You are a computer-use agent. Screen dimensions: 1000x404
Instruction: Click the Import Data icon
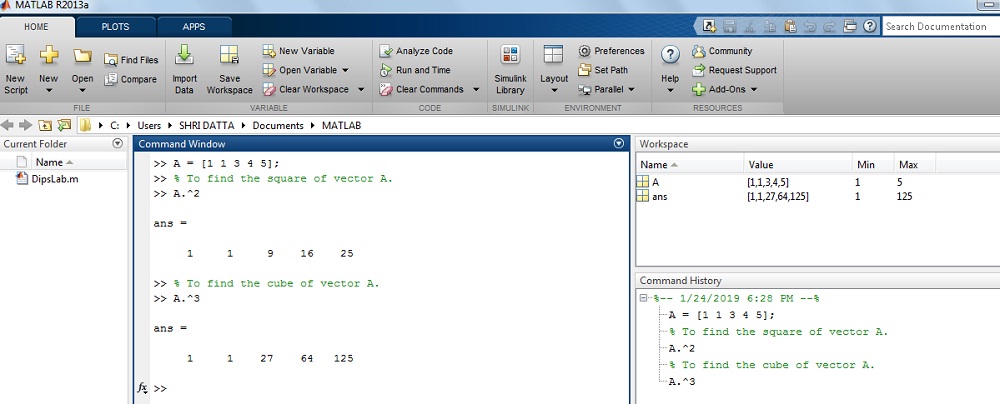coord(184,56)
